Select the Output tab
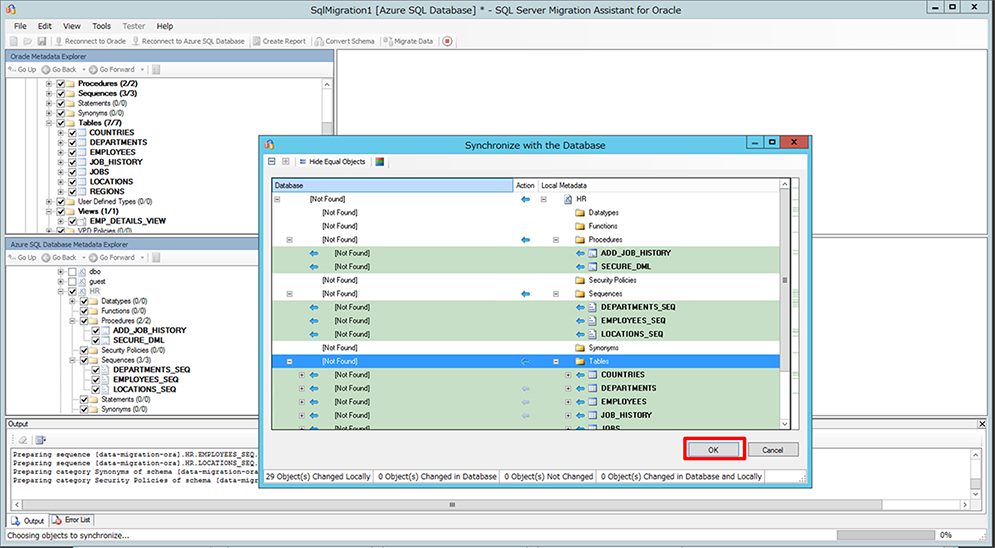 pos(28,521)
